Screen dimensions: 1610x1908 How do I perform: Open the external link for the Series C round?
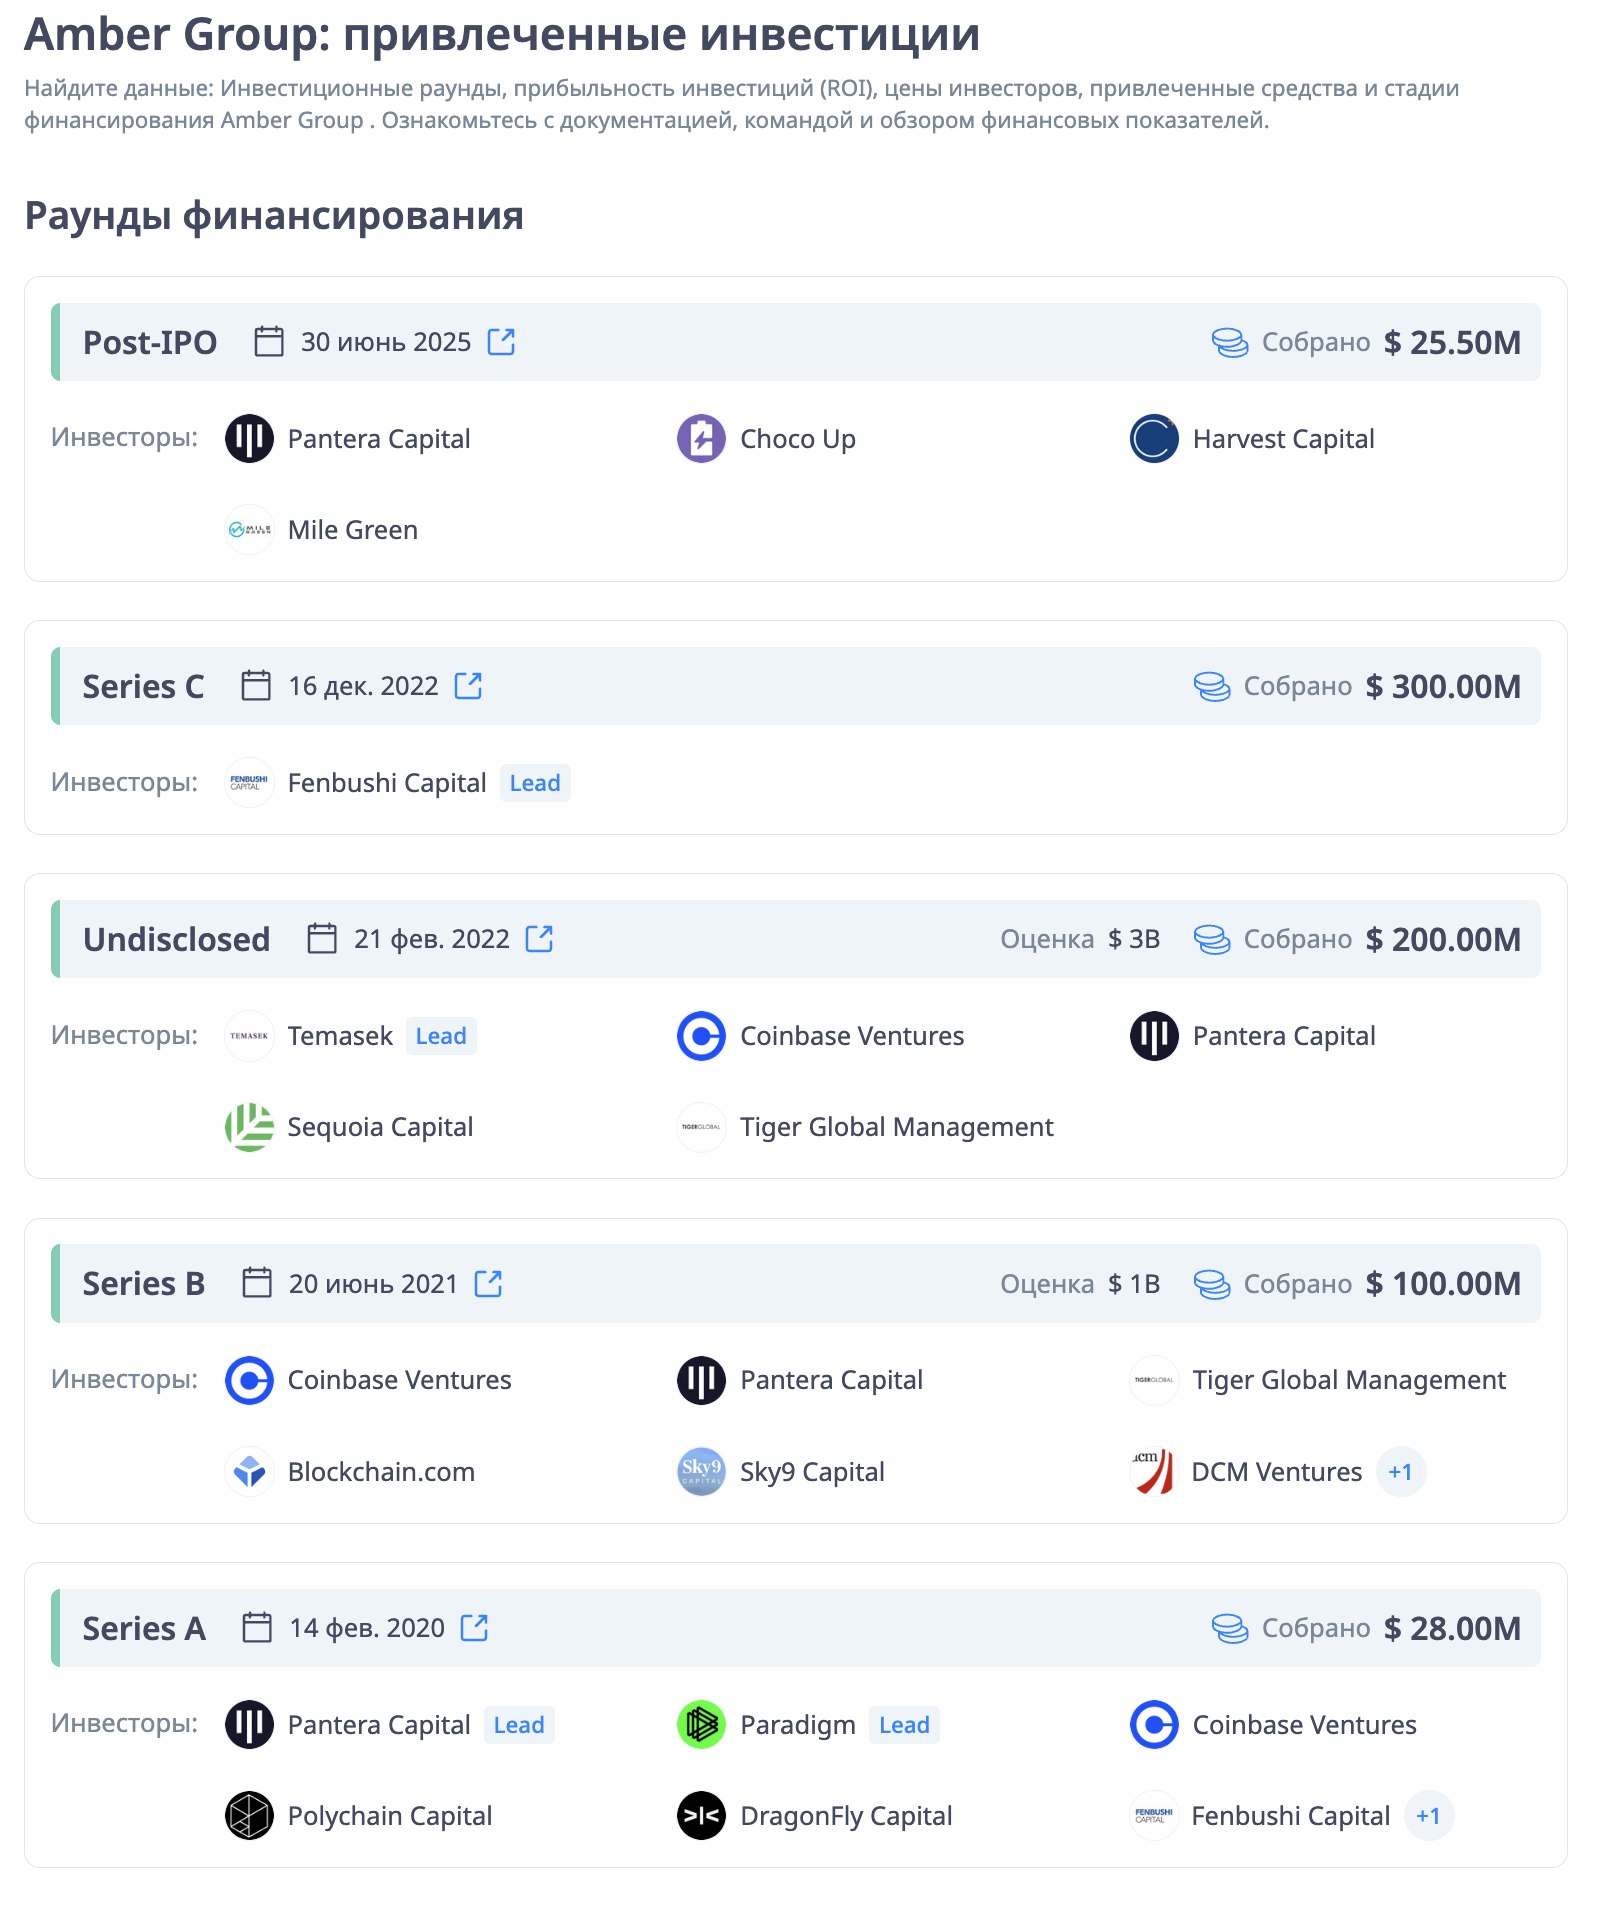click(x=468, y=686)
